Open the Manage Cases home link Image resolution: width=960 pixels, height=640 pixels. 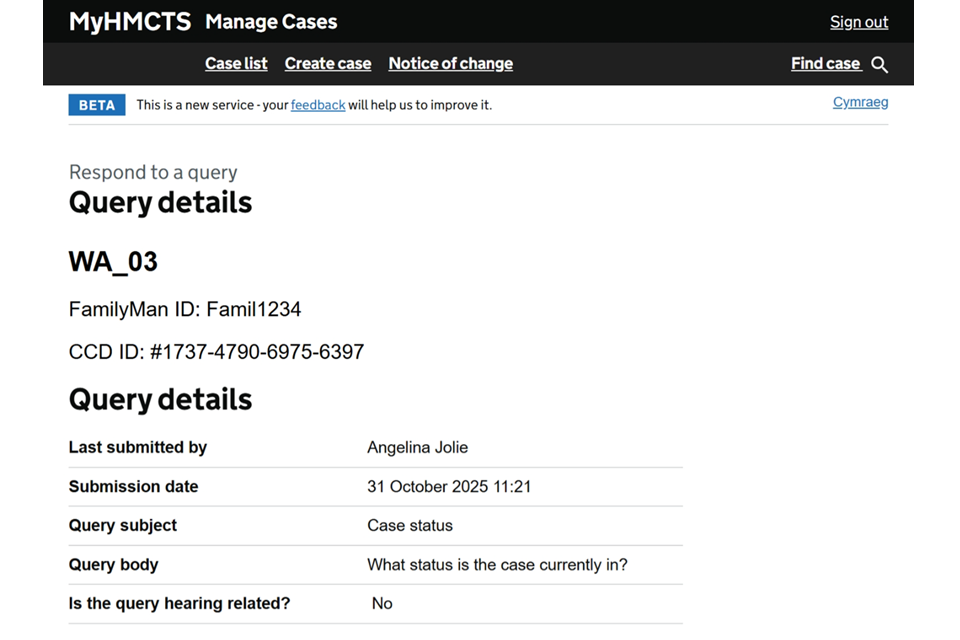click(271, 22)
